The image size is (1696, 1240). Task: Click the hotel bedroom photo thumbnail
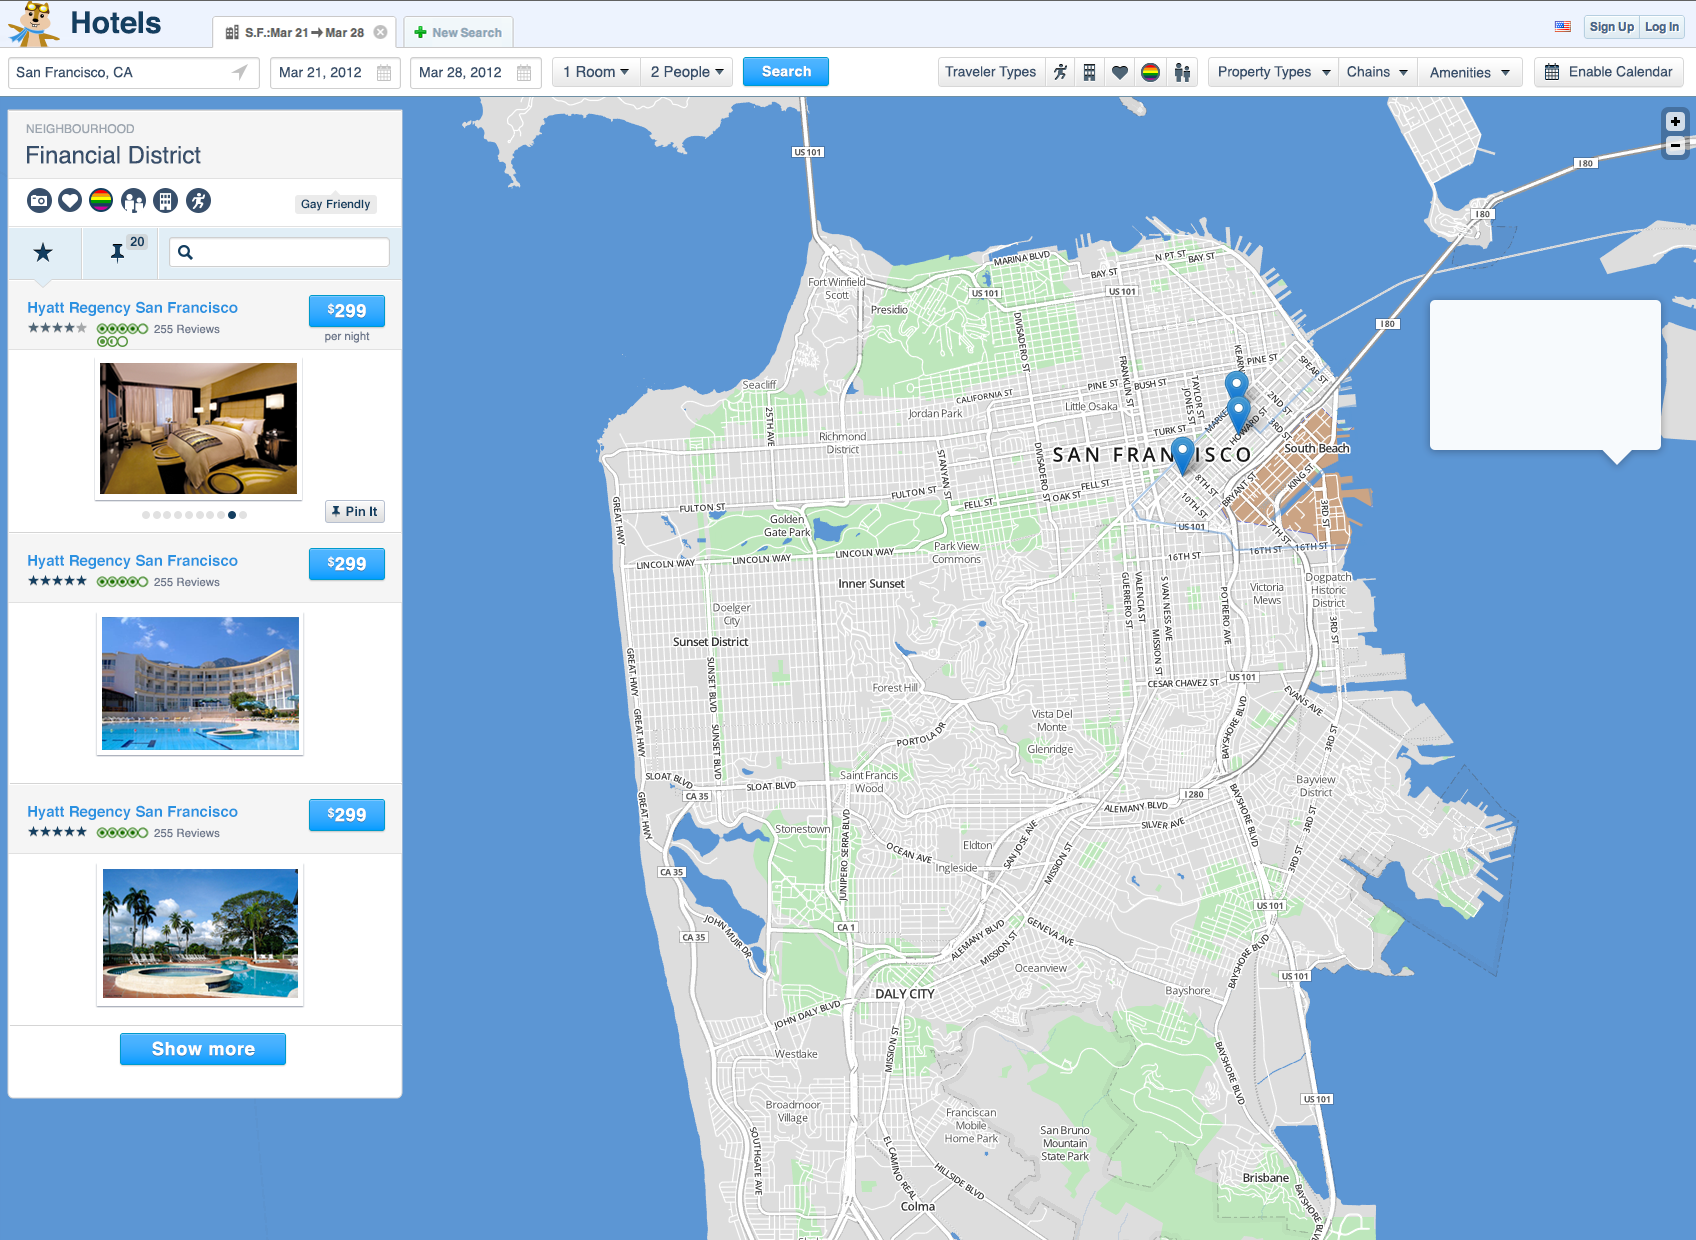[x=198, y=428]
